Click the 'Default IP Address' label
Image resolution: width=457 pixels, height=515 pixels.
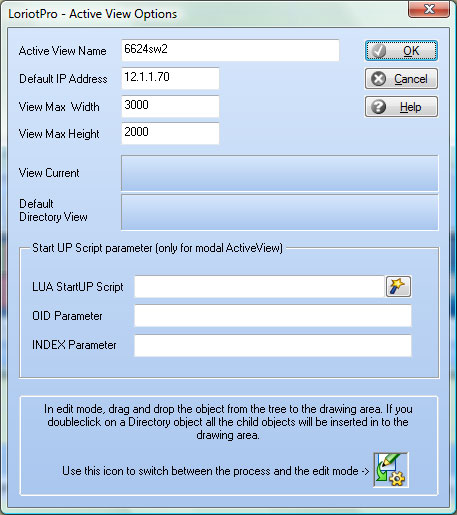(x=63, y=79)
